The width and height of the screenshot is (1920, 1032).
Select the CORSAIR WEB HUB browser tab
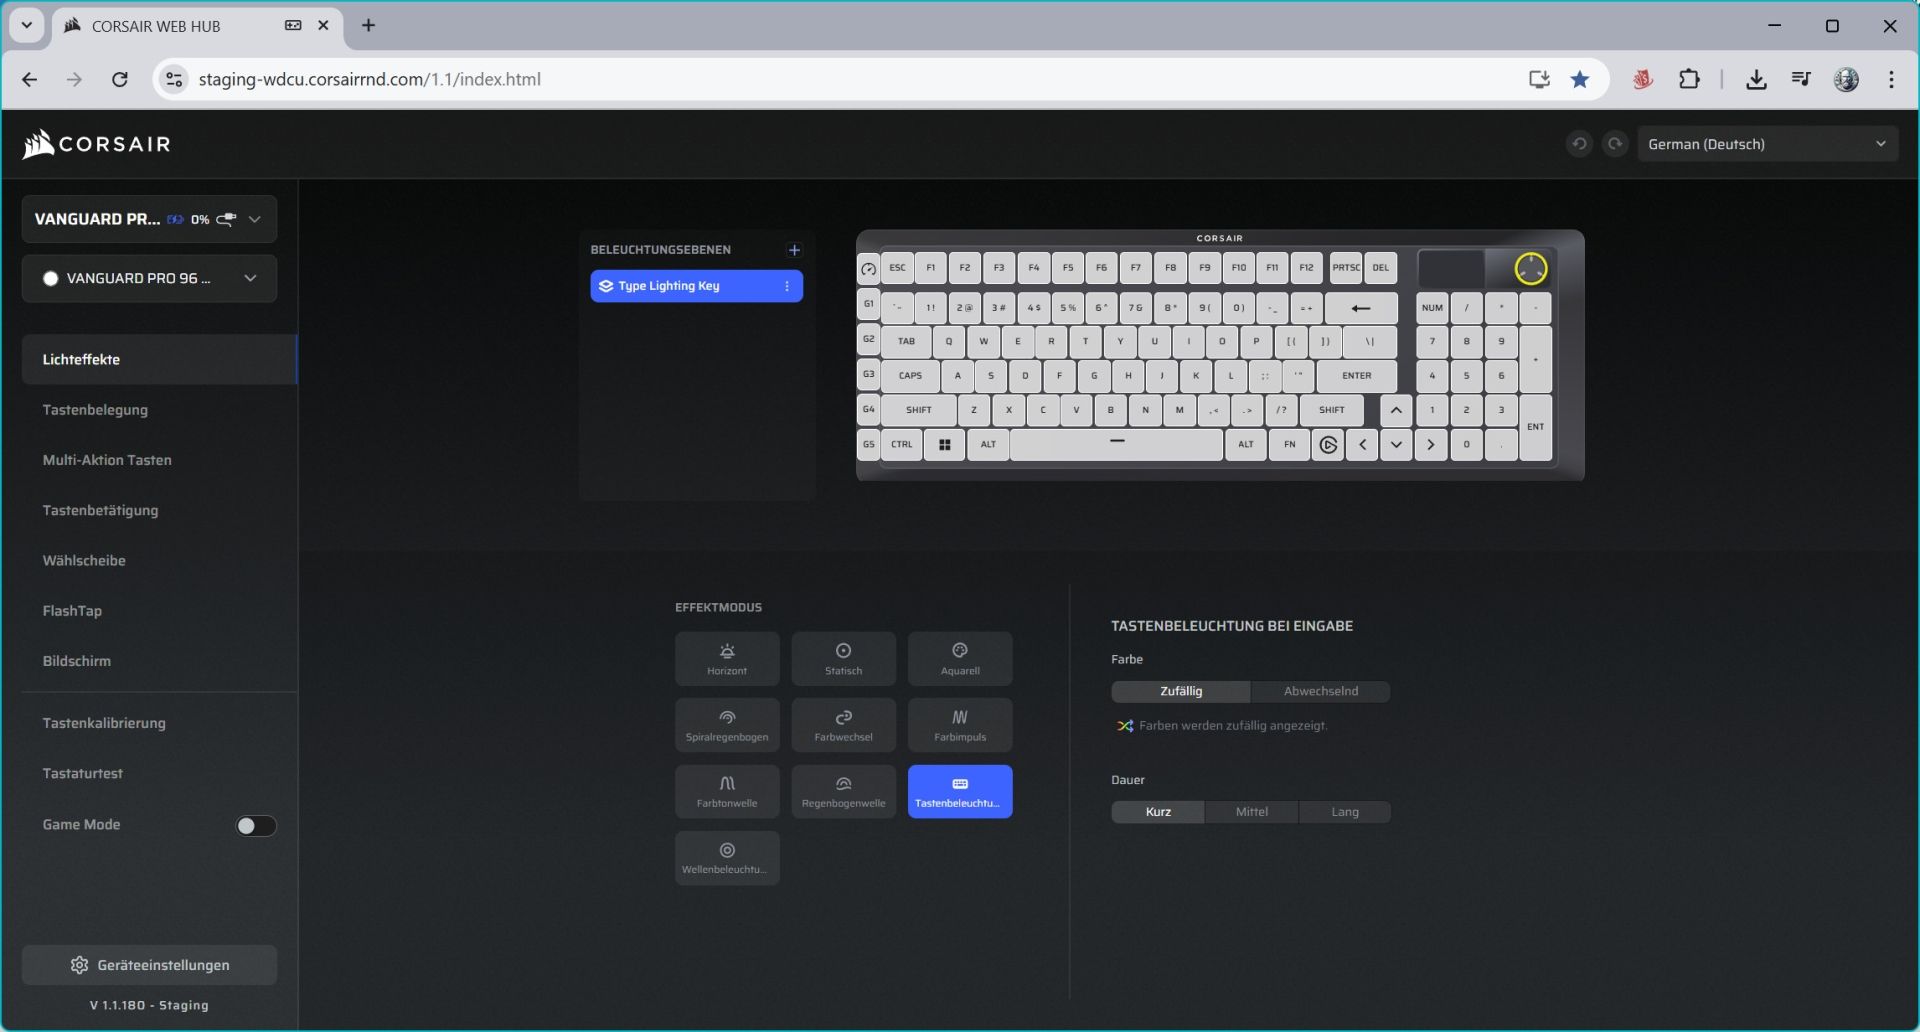pyautogui.click(x=196, y=27)
